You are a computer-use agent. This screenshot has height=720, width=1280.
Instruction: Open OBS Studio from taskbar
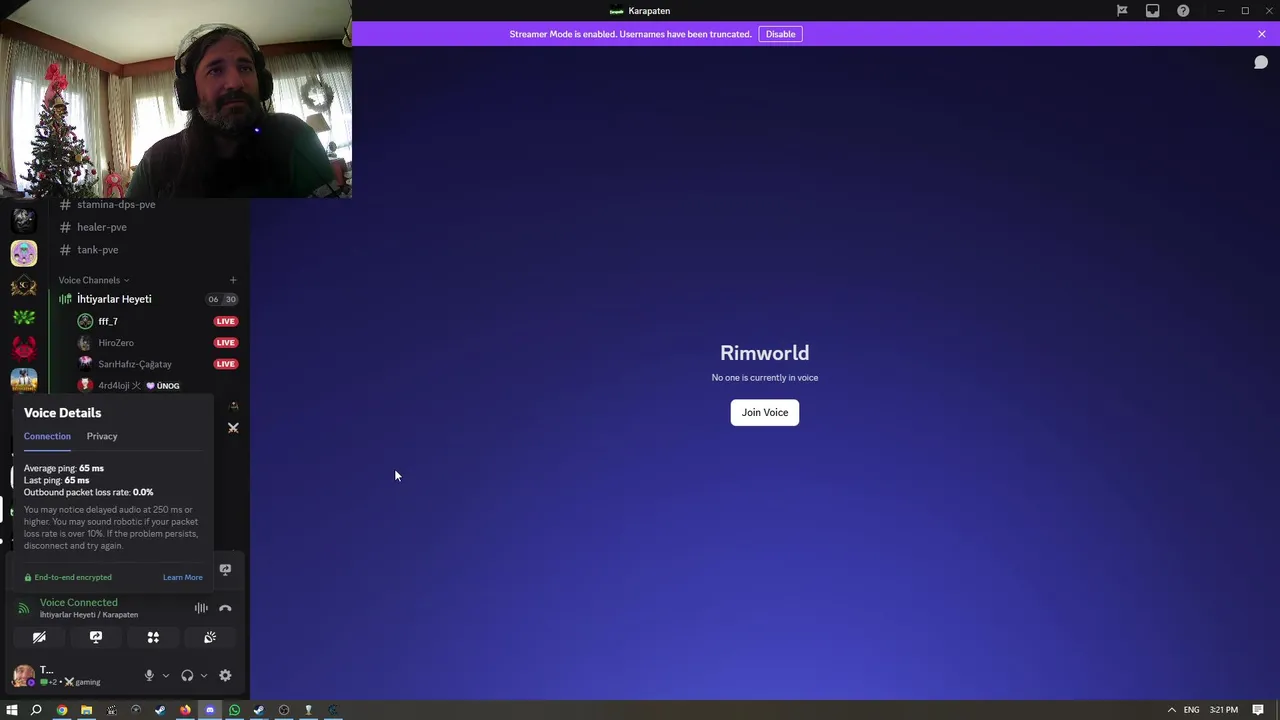pyautogui.click(x=284, y=710)
